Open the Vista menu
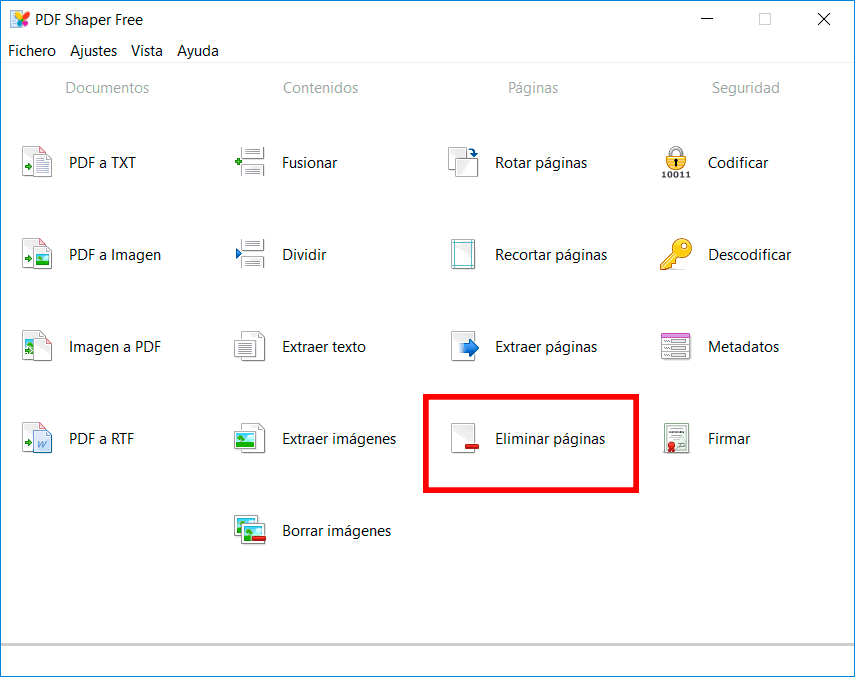This screenshot has height=677, width=855. [147, 51]
